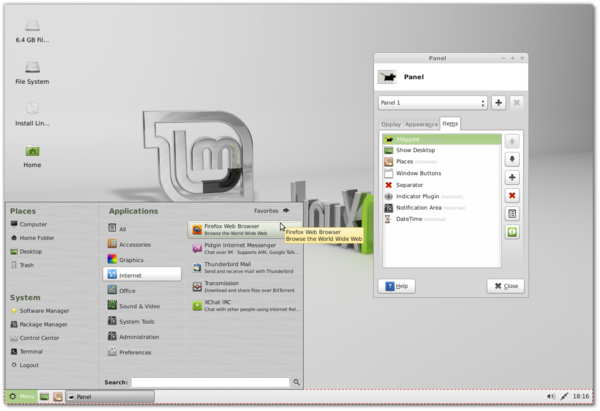Select XfApplet in the items list

click(442, 139)
